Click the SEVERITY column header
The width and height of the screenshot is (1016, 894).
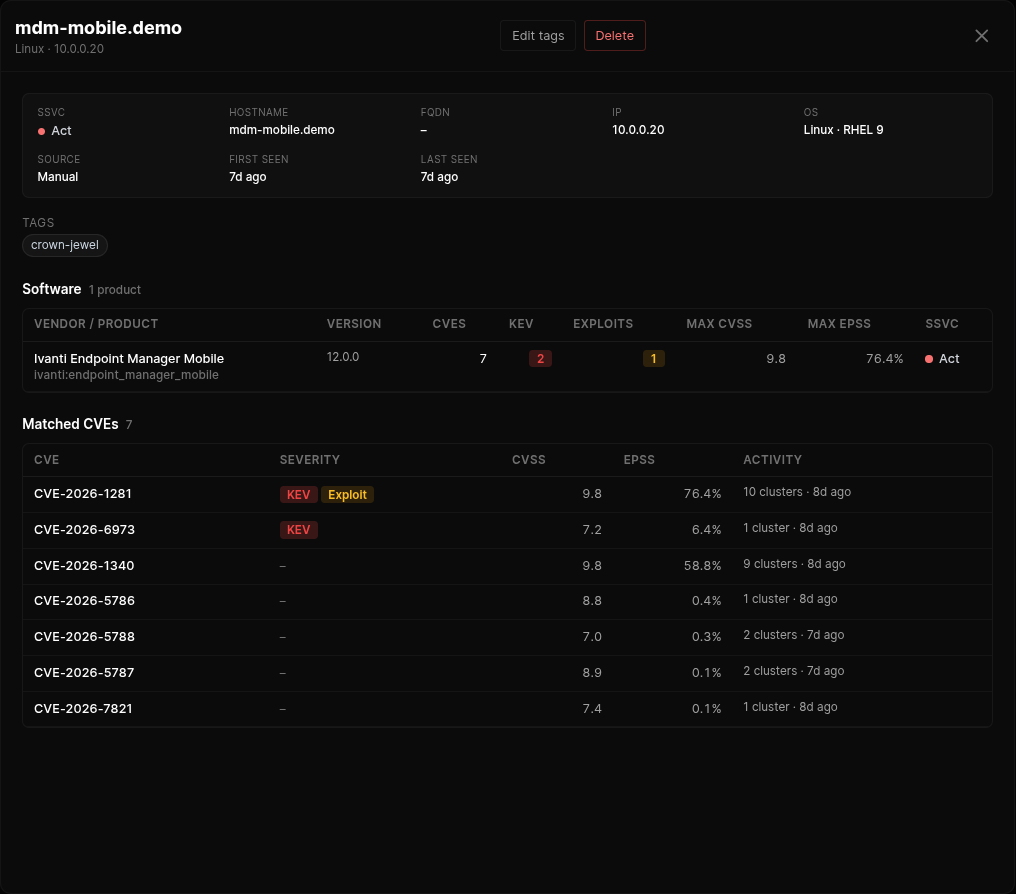tap(310, 460)
